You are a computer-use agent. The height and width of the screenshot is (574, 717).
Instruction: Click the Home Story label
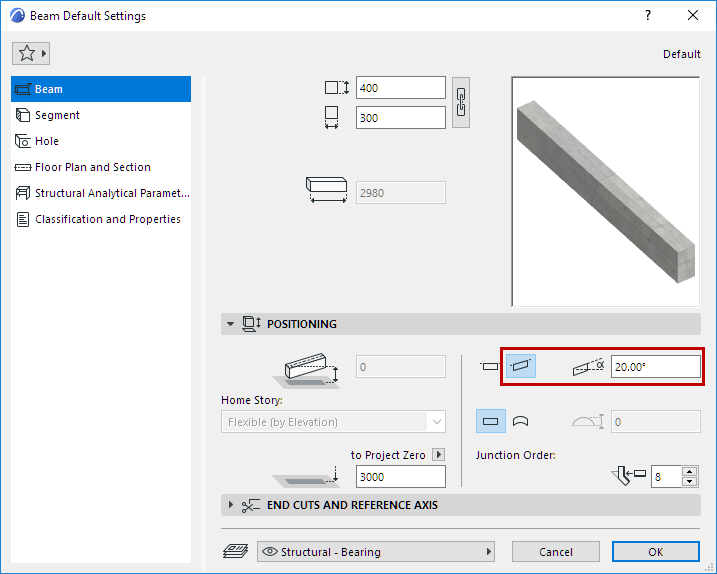252,400
